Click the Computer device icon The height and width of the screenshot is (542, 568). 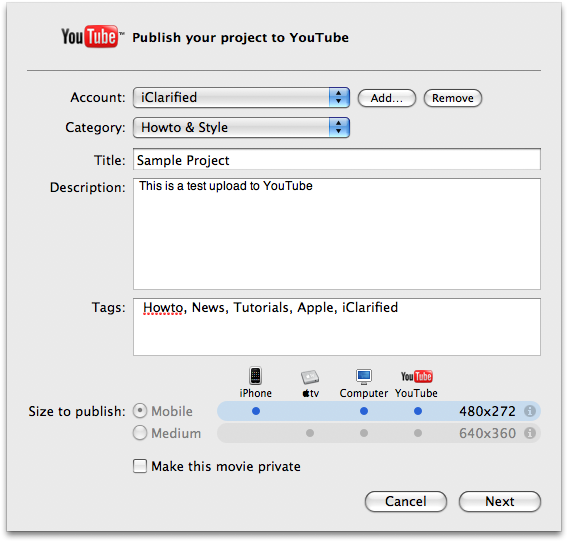364,377
